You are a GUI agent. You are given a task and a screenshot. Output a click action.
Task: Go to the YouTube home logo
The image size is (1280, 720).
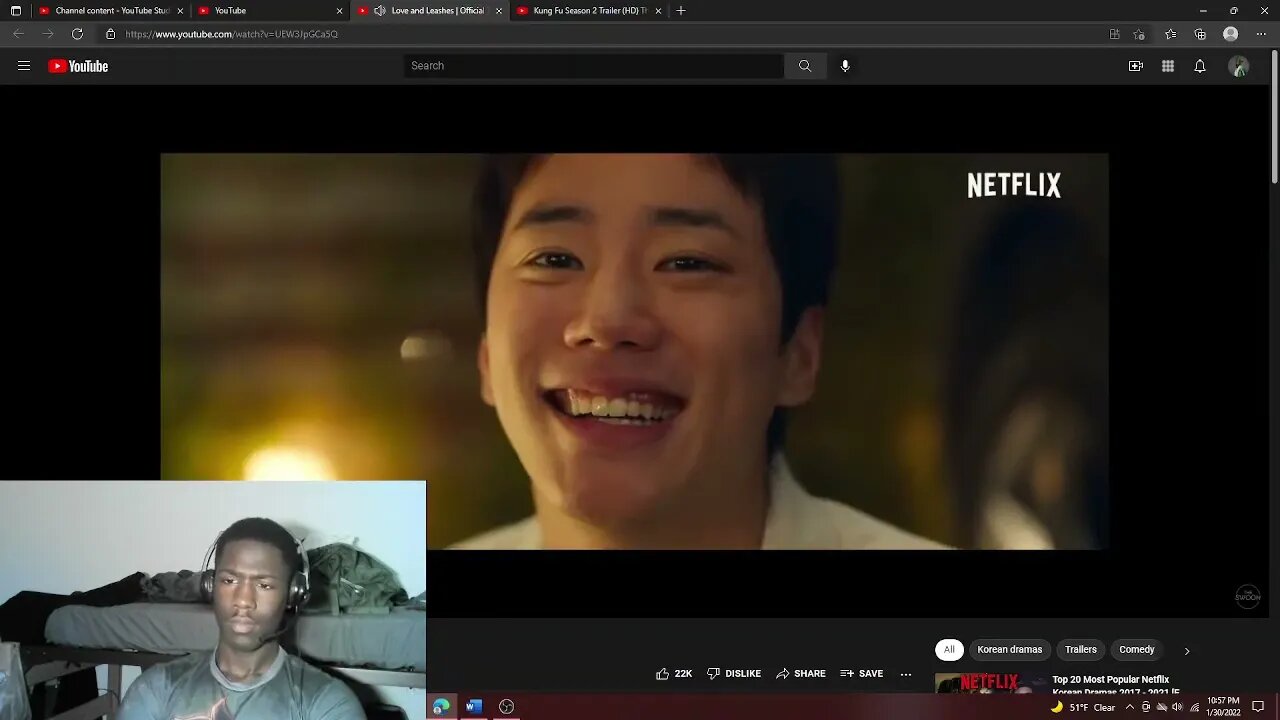coord(78,66)
